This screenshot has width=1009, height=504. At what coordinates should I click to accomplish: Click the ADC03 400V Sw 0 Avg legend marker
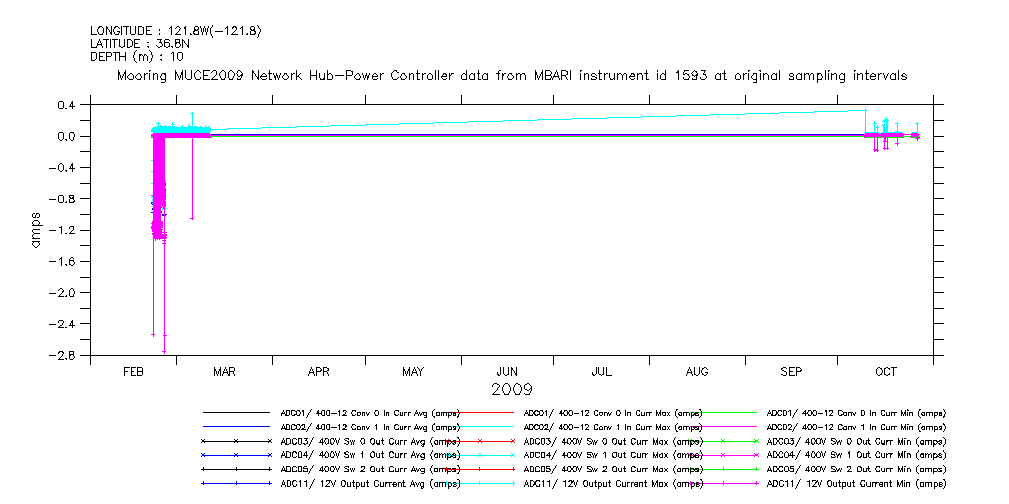[236, 441]
